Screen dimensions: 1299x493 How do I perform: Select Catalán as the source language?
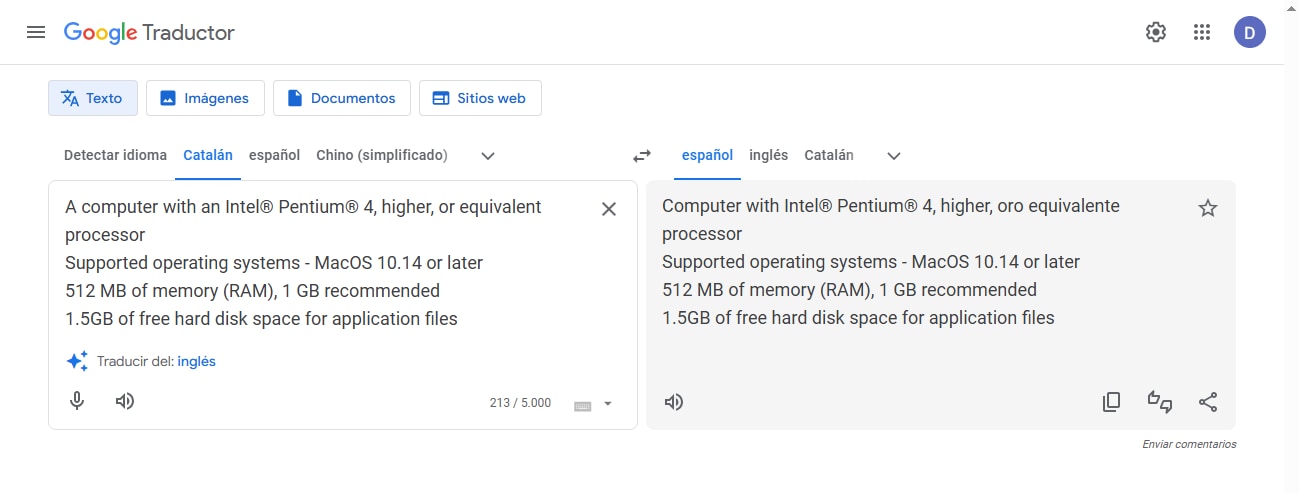click(x=208, y=155)
